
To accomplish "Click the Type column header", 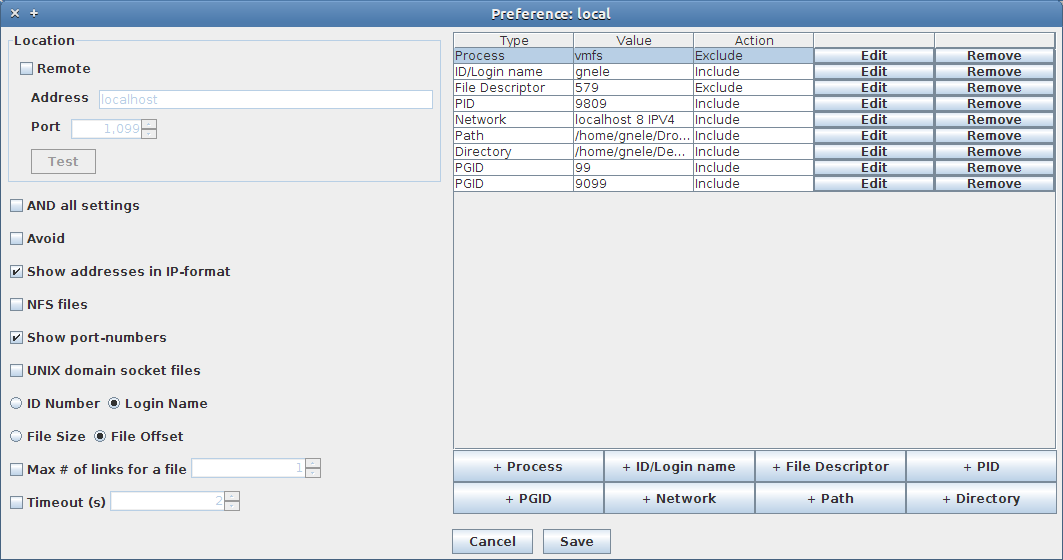I will pyautogui.click(x=514, y=40).
